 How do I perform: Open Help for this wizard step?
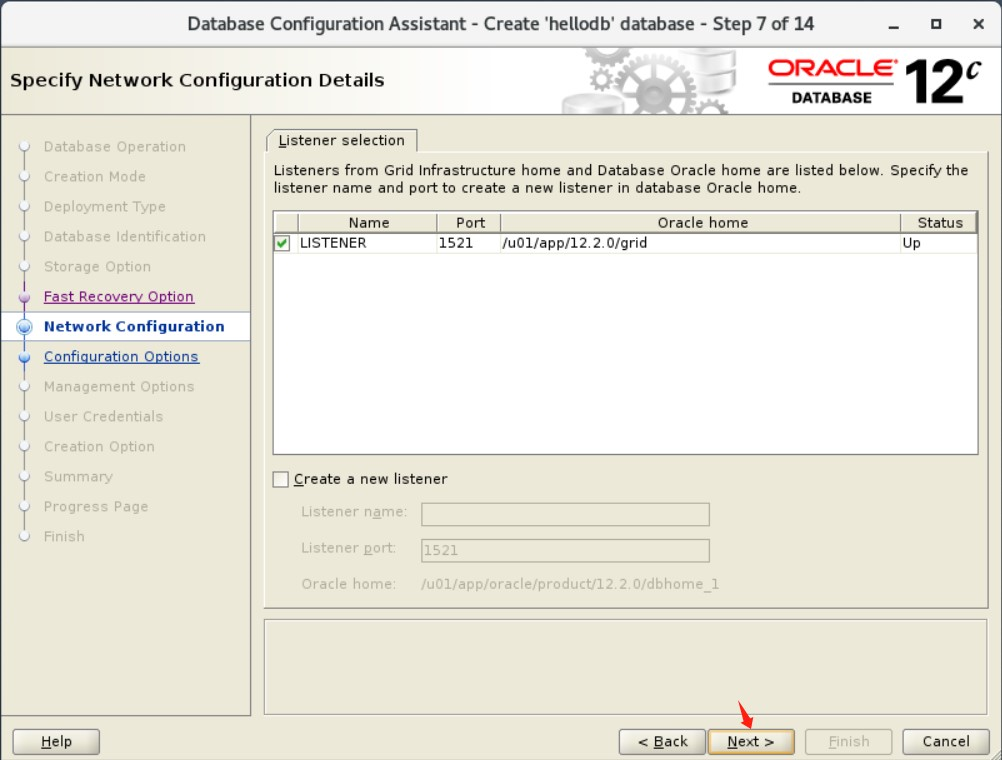click(x=55, y=741)
